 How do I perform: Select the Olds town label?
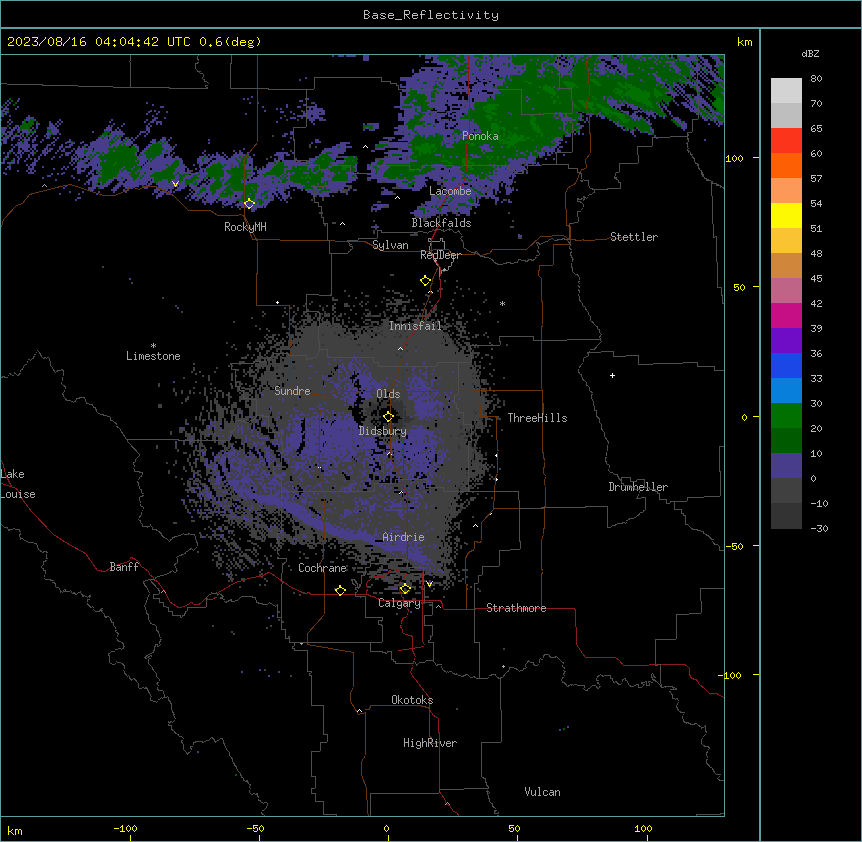click(x=388, y=394)
